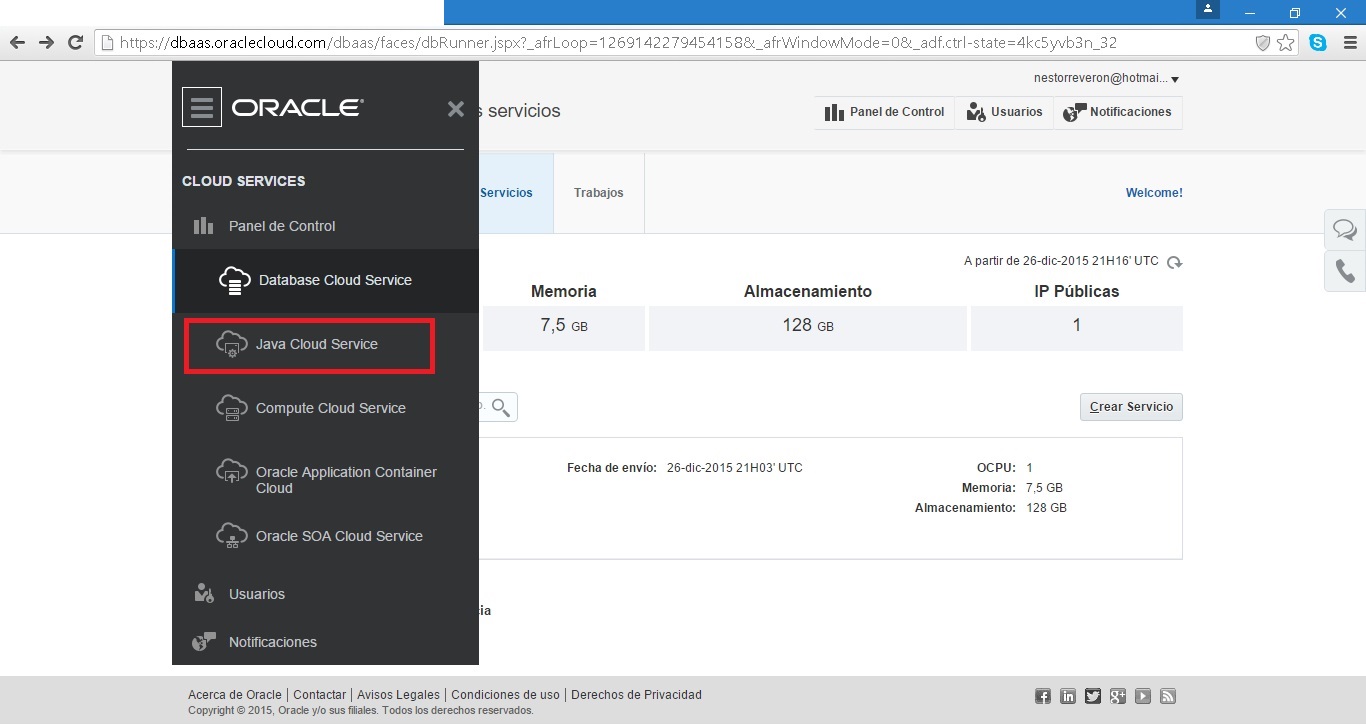
Task: Click the Crear Servicio button
Action: (x=1131, y=408)
